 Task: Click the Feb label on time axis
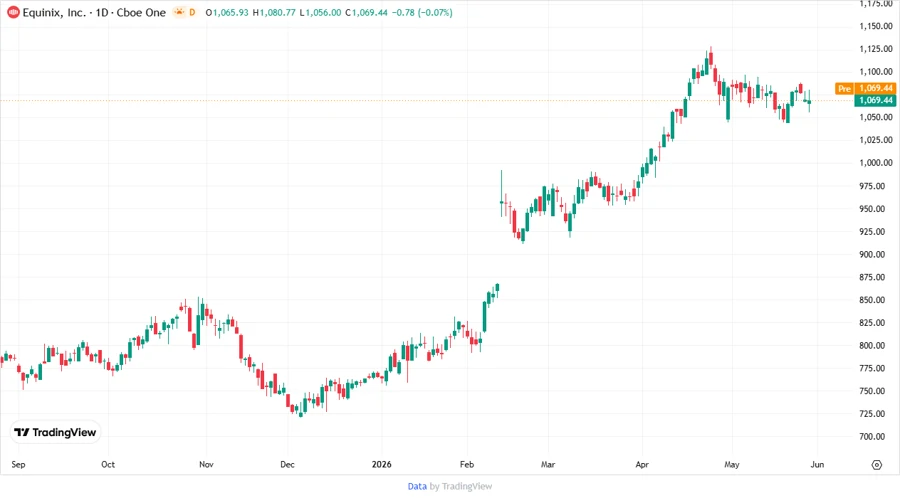[467, 465]
